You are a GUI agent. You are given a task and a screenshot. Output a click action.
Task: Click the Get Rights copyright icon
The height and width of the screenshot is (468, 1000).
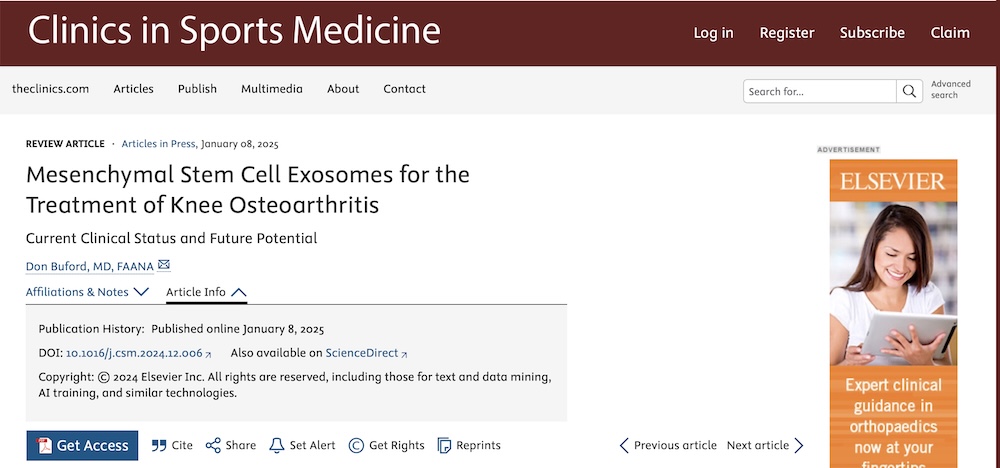coord(356,445)
